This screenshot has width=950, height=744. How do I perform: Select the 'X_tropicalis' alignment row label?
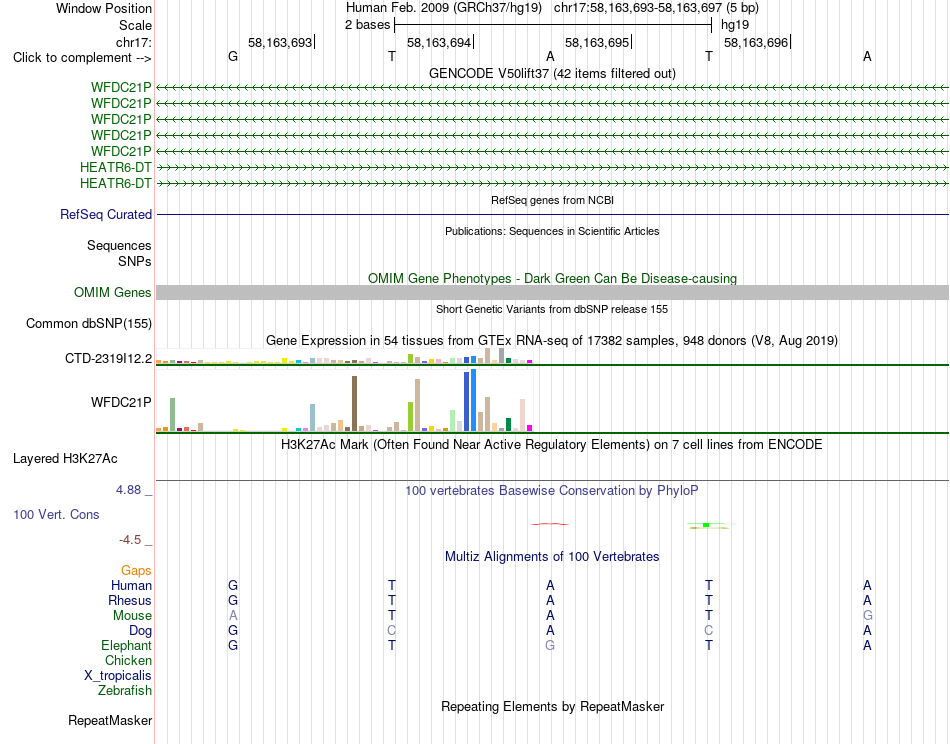[x=118, y=676]
